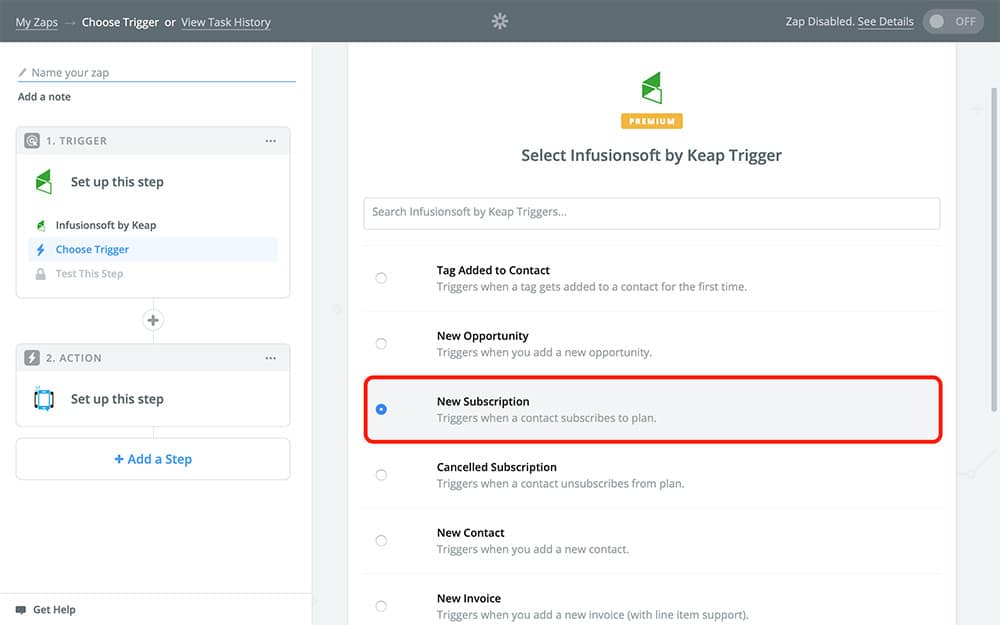
Task: Choose the Cancelled Subscription radio button
Action: tap(381, 475)
